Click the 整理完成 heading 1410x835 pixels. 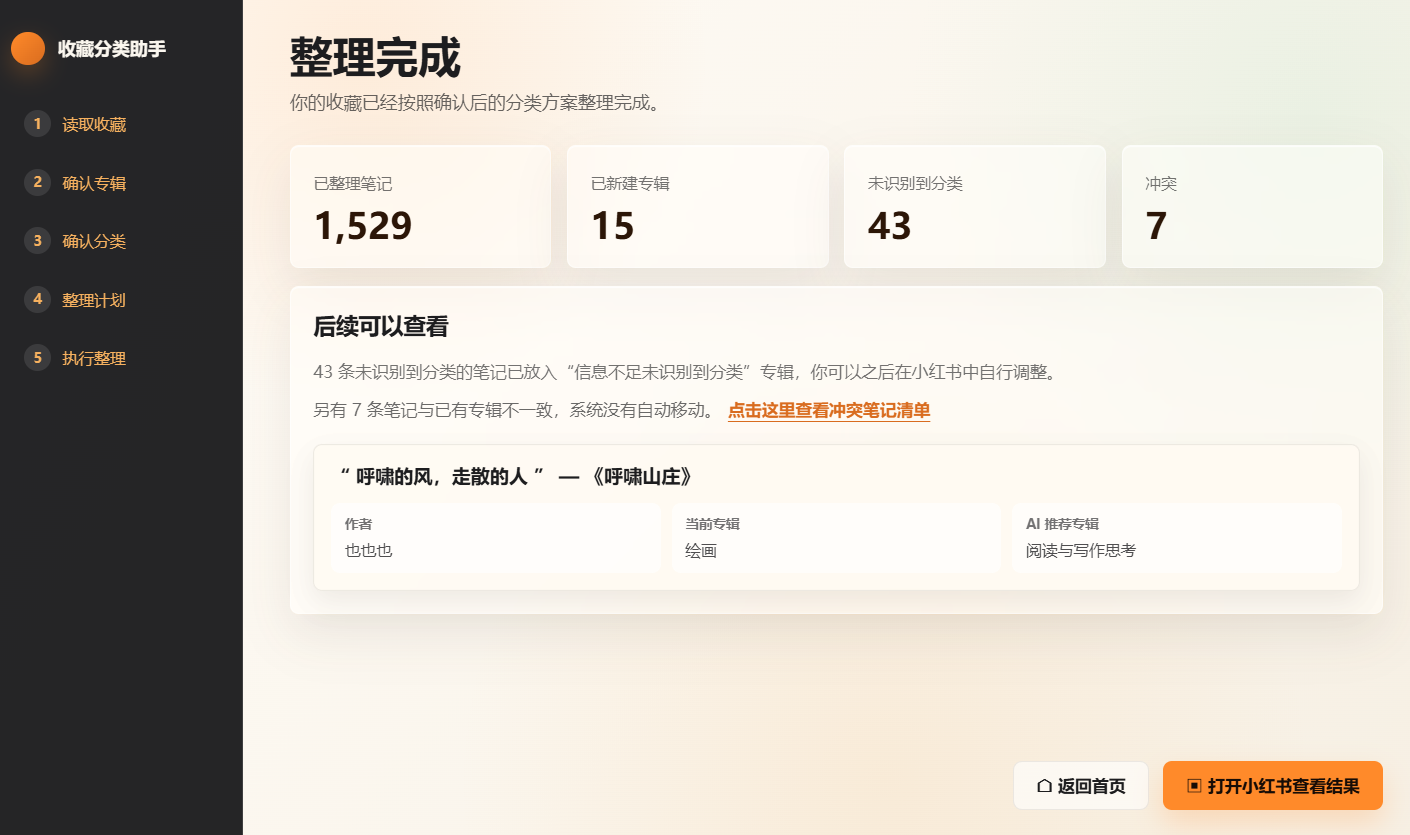[375, 58]
